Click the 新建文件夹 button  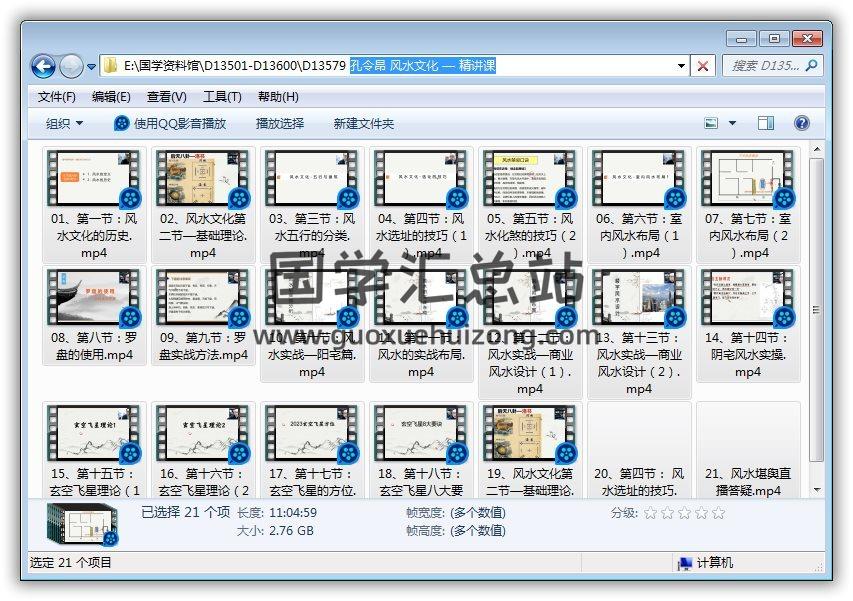pyautogui.click(x=363, y=123)
